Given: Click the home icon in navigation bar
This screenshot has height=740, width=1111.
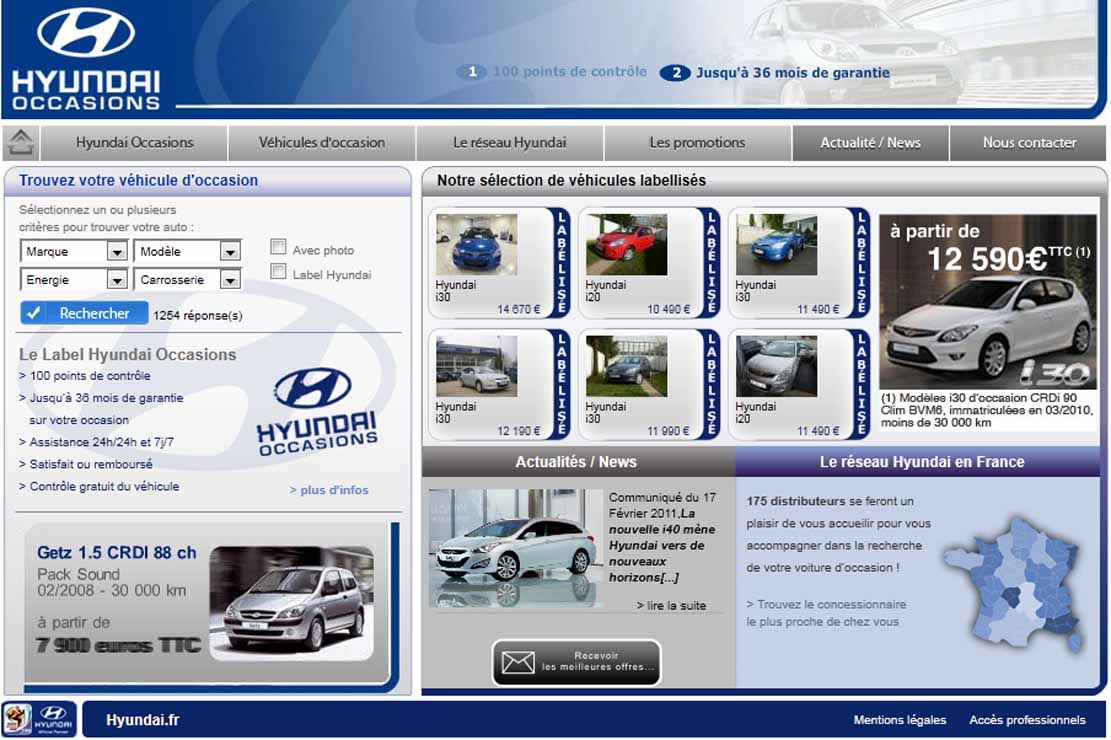Looking at the screenshot, I should [21, 142].
